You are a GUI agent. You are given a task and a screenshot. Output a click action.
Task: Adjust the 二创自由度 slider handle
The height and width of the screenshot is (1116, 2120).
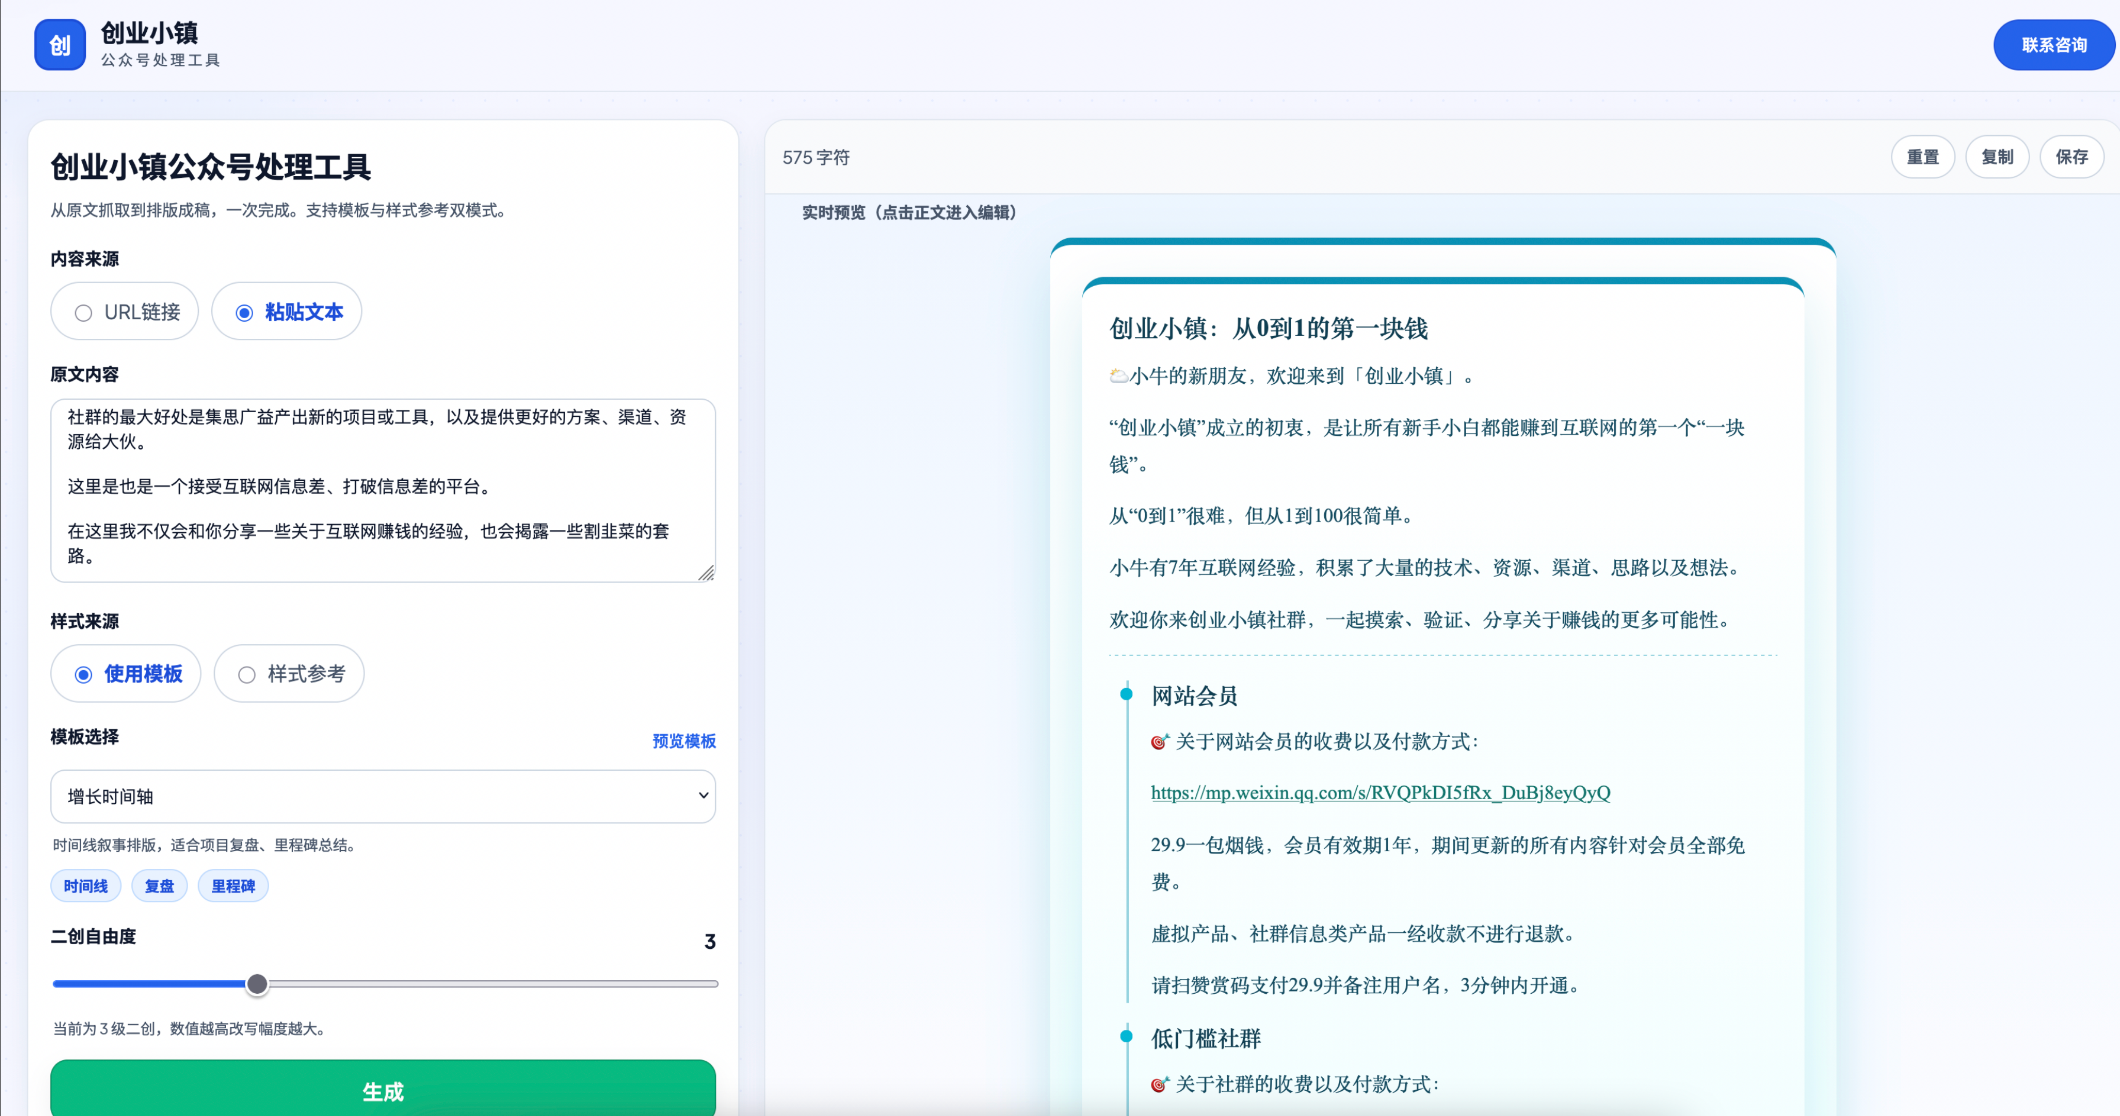coord(257,984)
